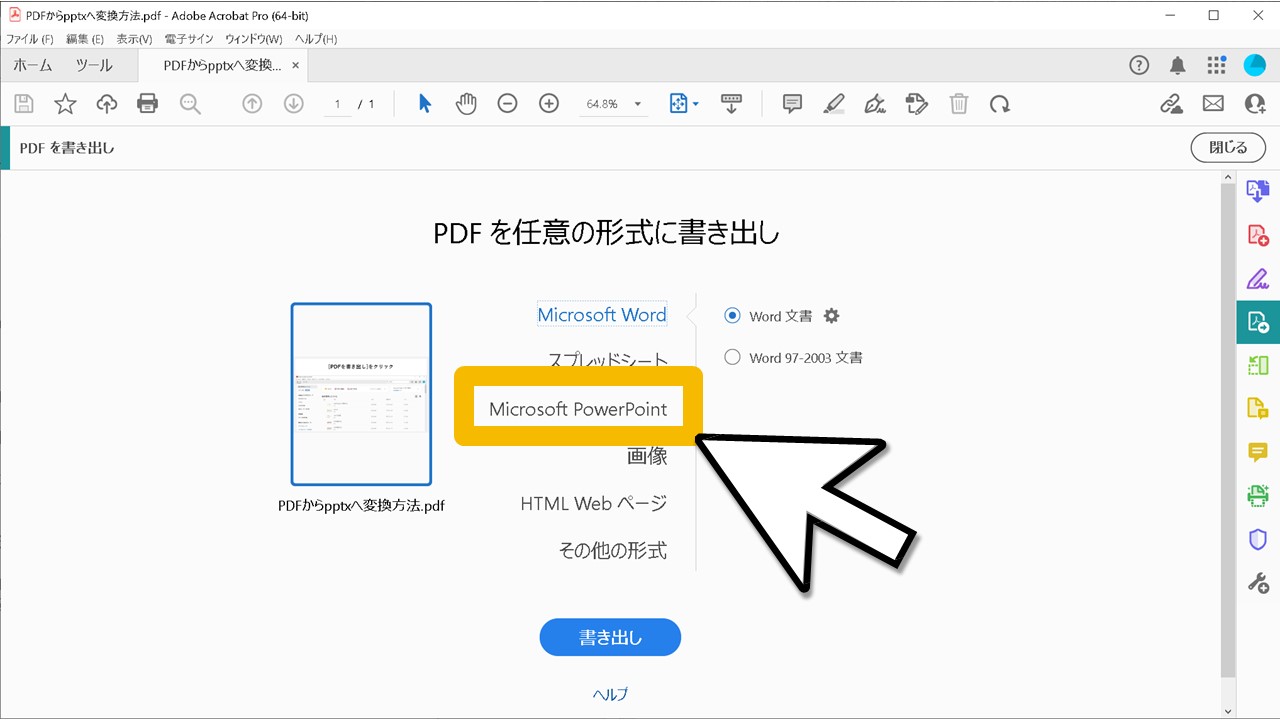Open the Create PDF tool

(x=1257, y=233)
